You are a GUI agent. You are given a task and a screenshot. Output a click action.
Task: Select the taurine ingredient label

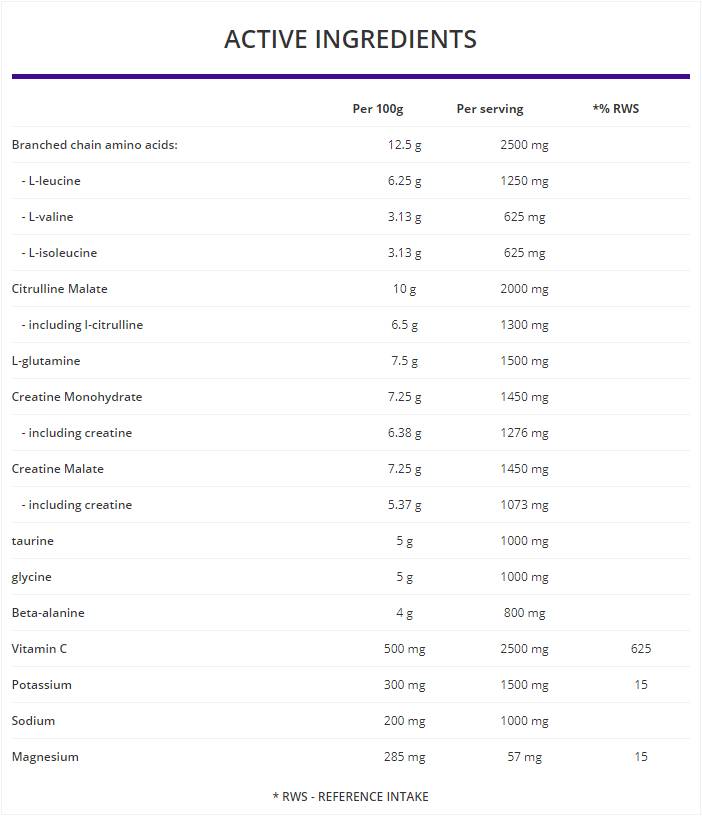(x=33, y=541)
